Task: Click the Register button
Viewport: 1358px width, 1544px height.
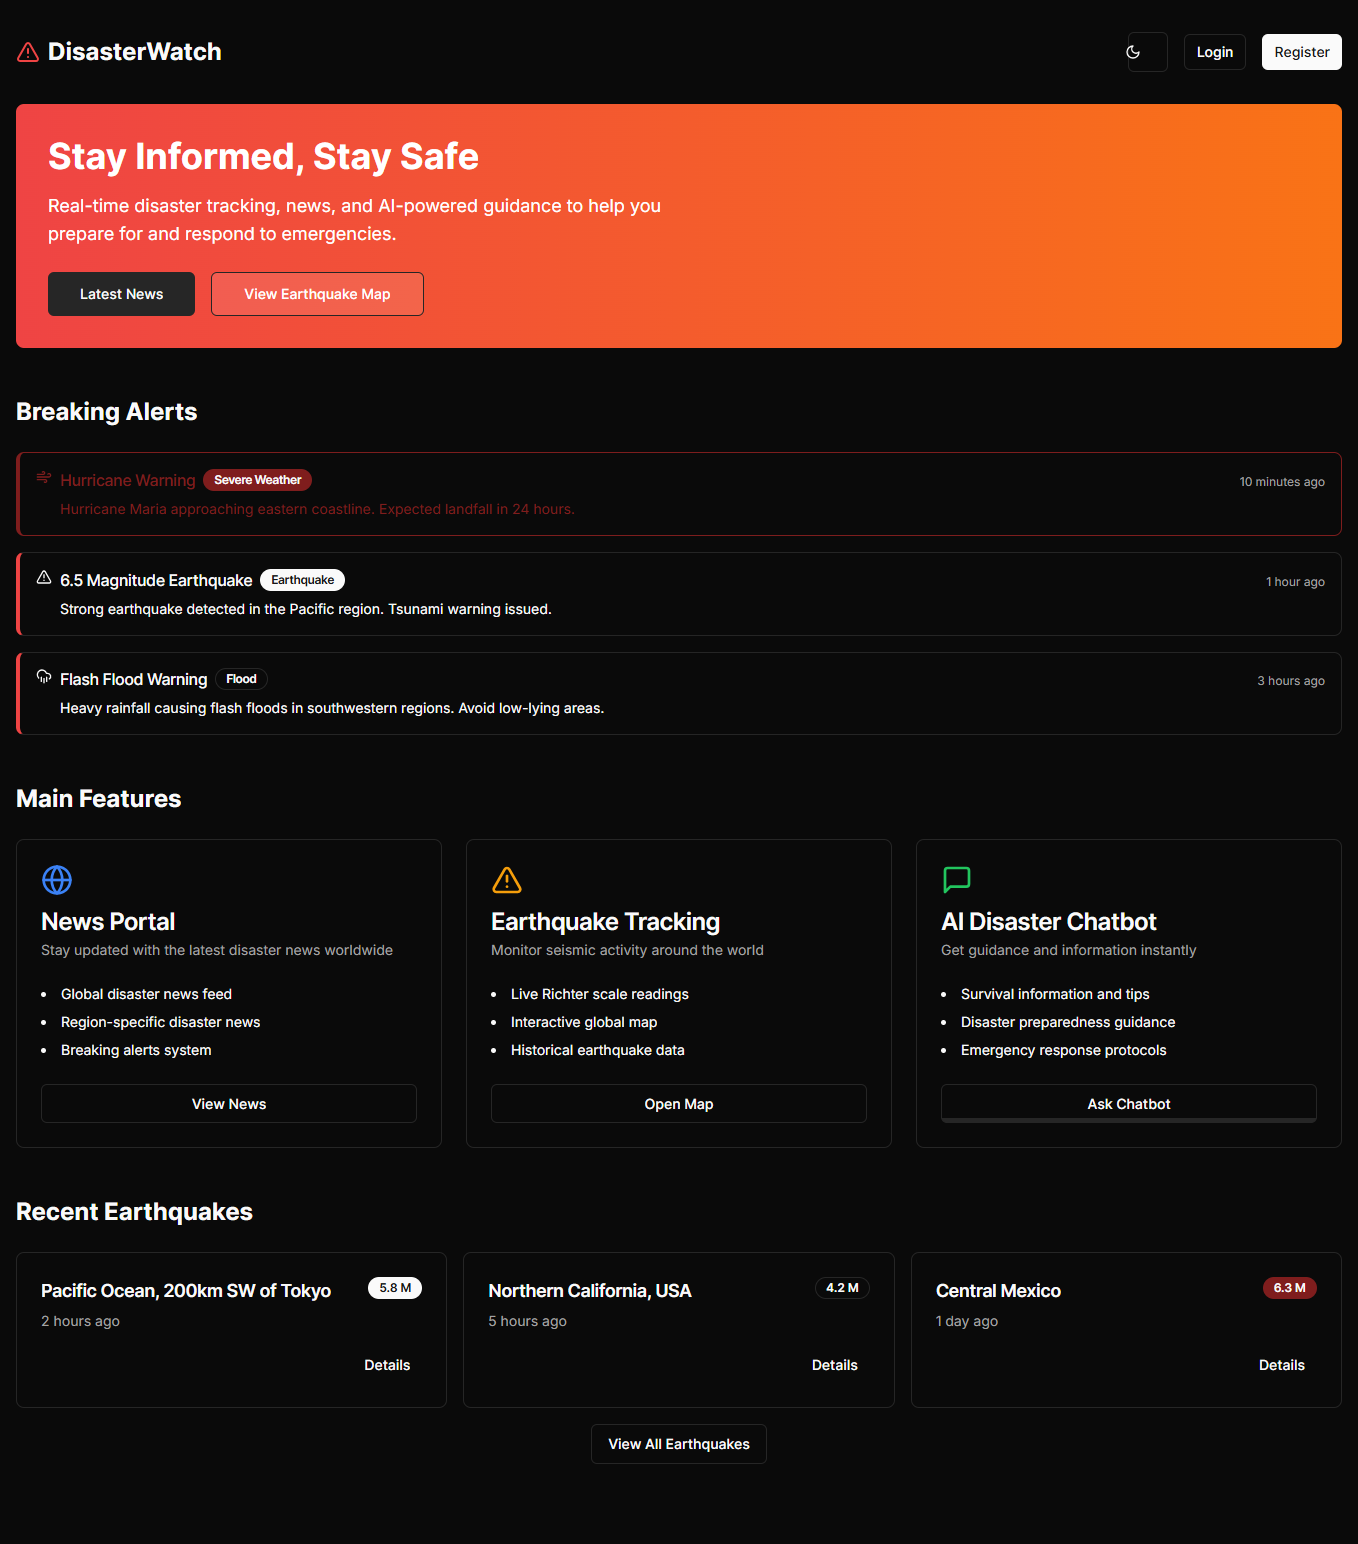Action: 1301,51
